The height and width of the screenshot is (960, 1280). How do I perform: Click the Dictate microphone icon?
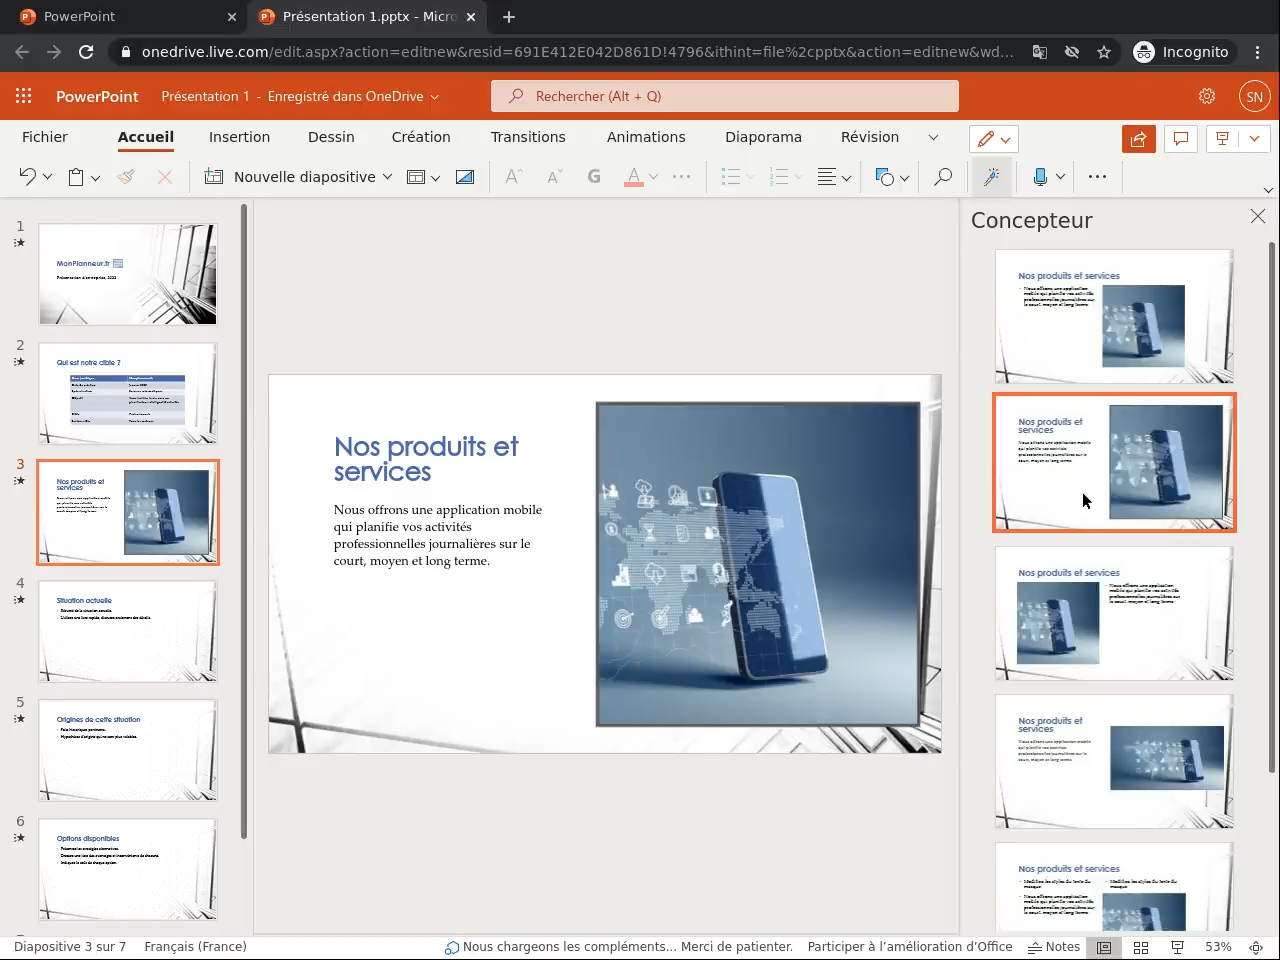click(x=1040, y=177)
